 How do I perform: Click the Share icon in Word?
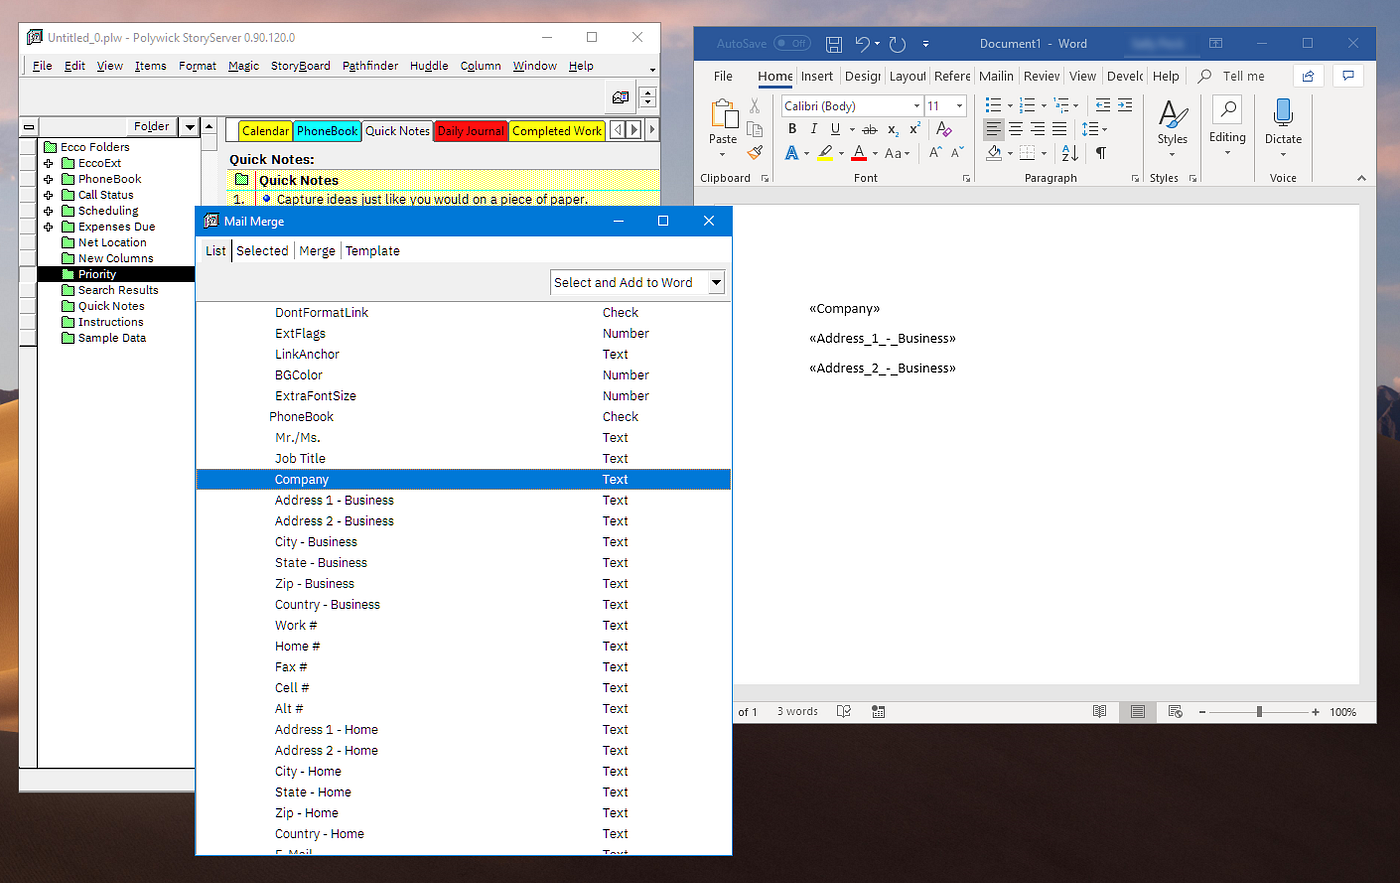[x=1308, y=76]
